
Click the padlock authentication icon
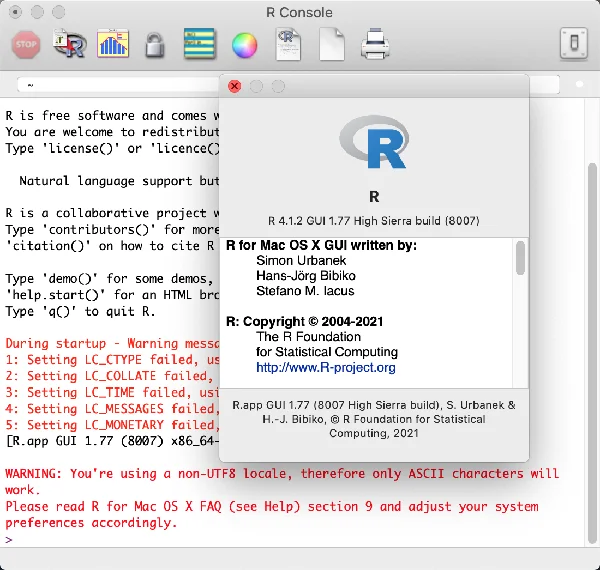[155, 45]
